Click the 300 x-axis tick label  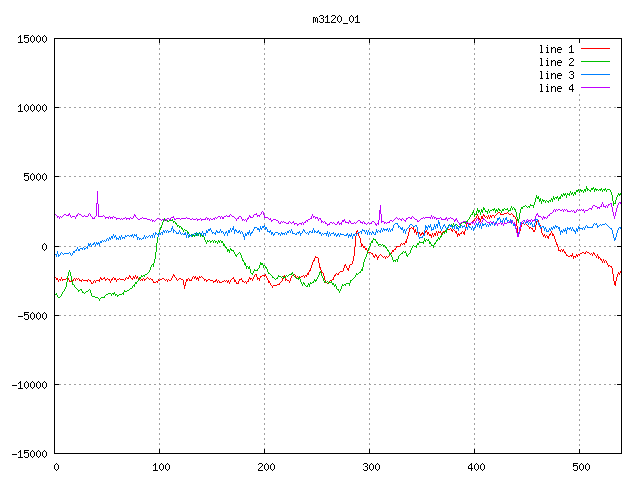tap(370, 466)
